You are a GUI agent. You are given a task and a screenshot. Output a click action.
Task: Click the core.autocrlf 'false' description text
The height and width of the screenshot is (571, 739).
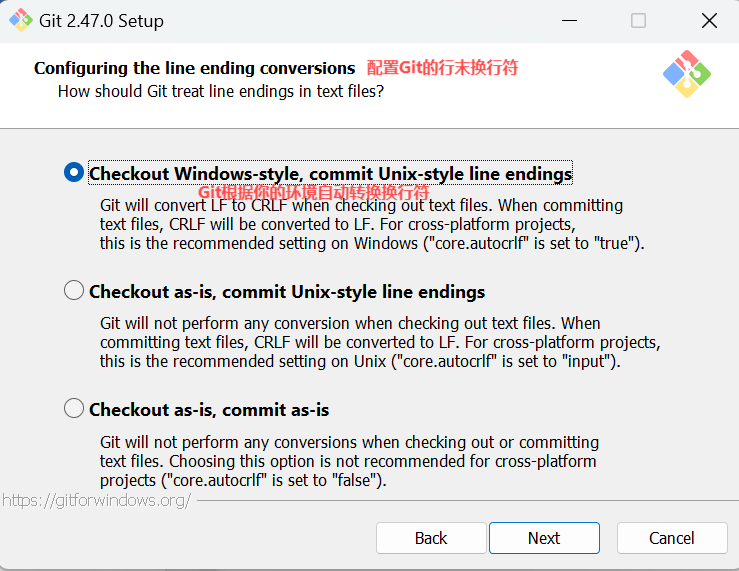[349, 461]
